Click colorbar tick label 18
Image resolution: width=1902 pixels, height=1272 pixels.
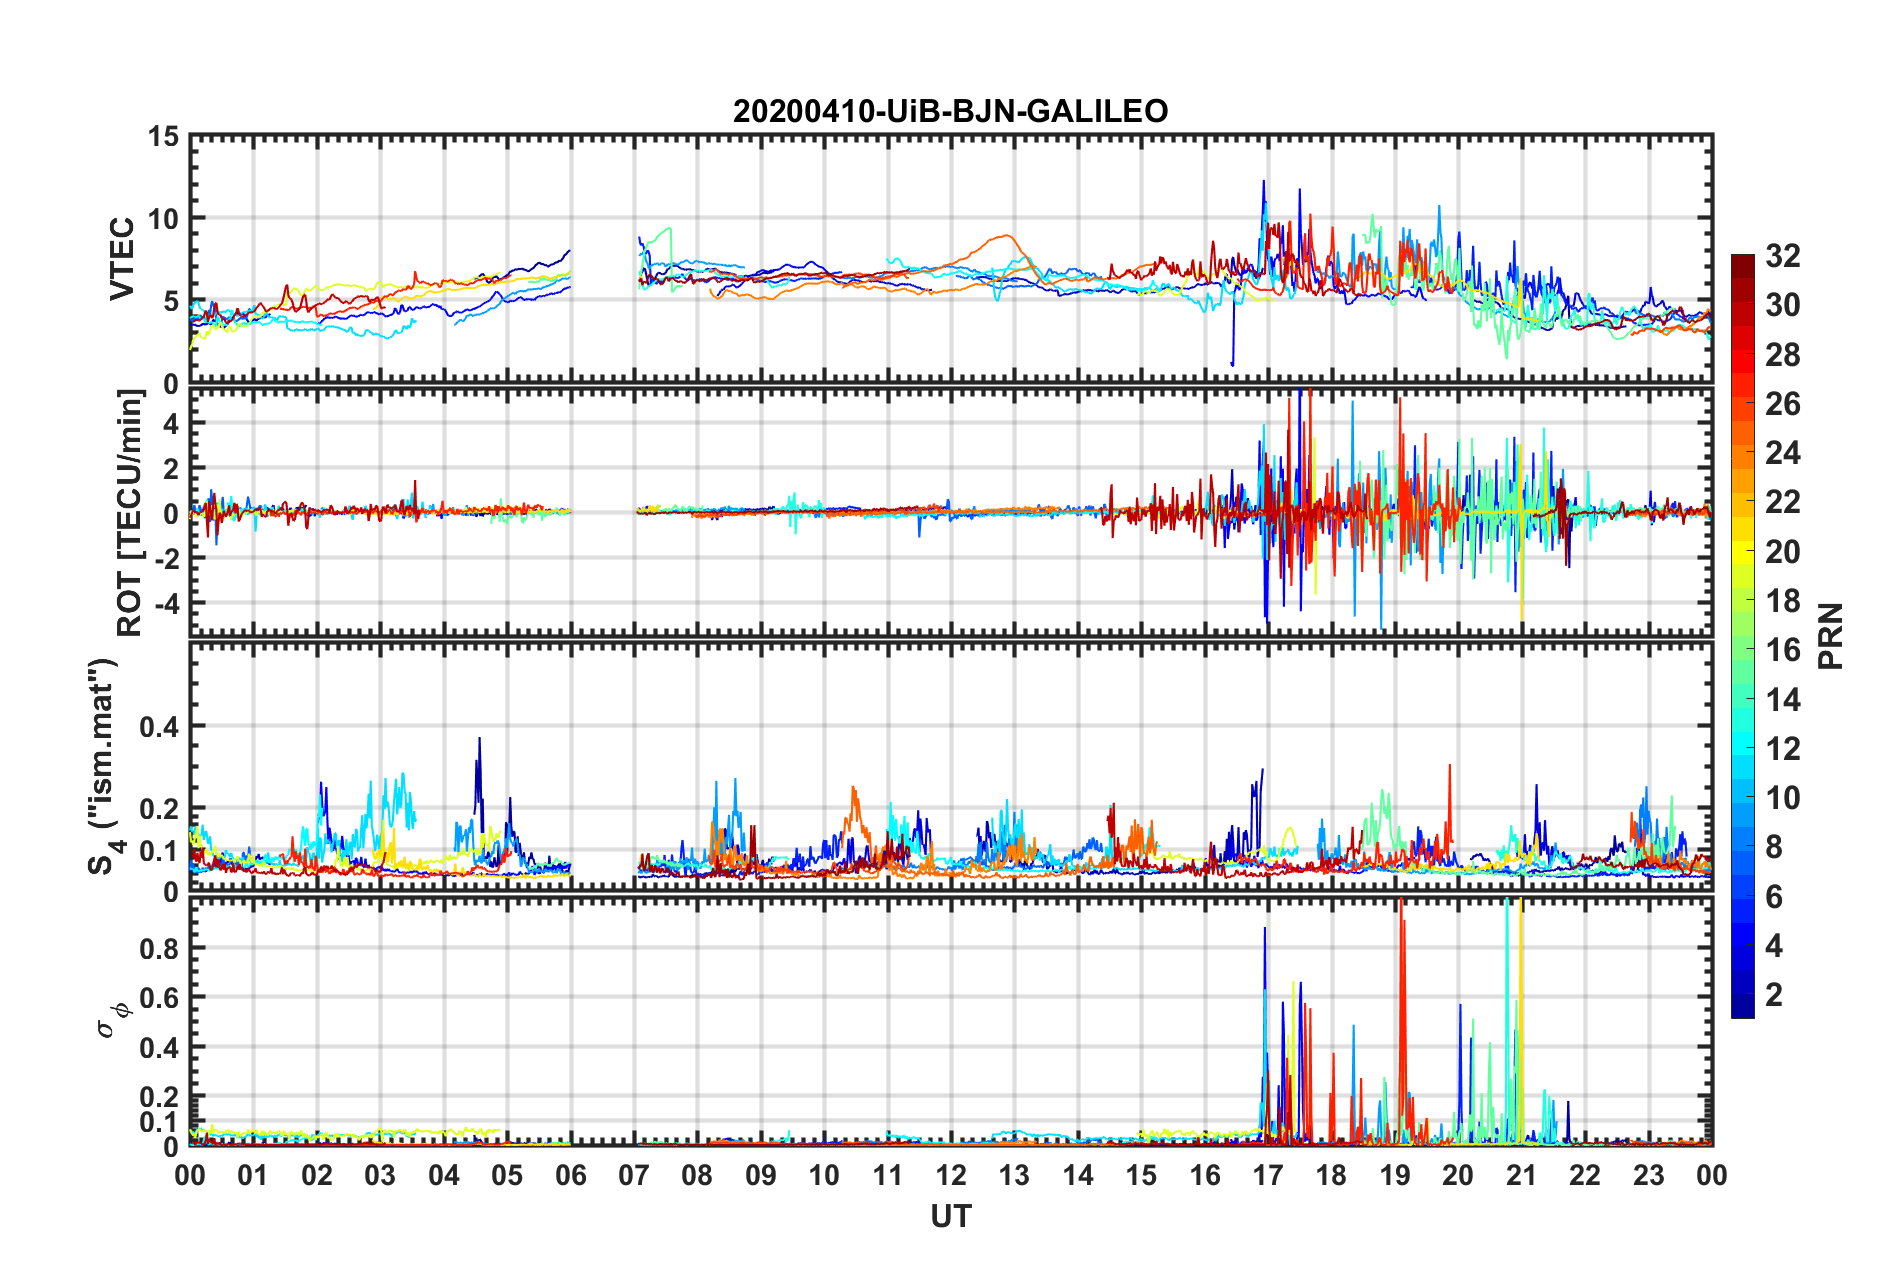1782,601
